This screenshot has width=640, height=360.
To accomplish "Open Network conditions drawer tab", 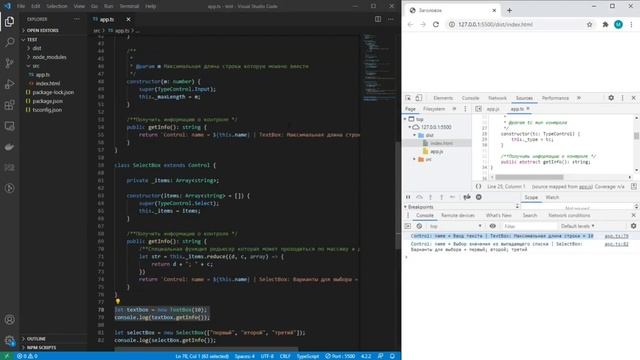I will point(569,216).
